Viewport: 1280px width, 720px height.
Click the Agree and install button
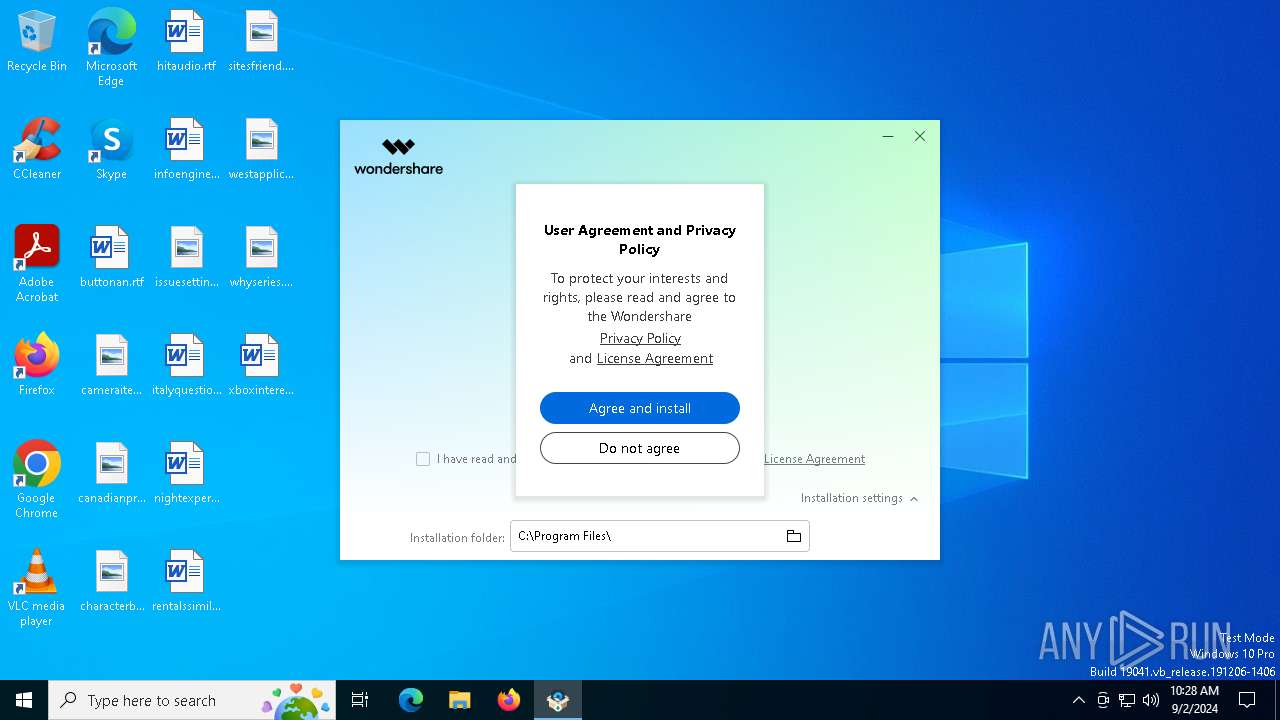click(x=640, y=408)
